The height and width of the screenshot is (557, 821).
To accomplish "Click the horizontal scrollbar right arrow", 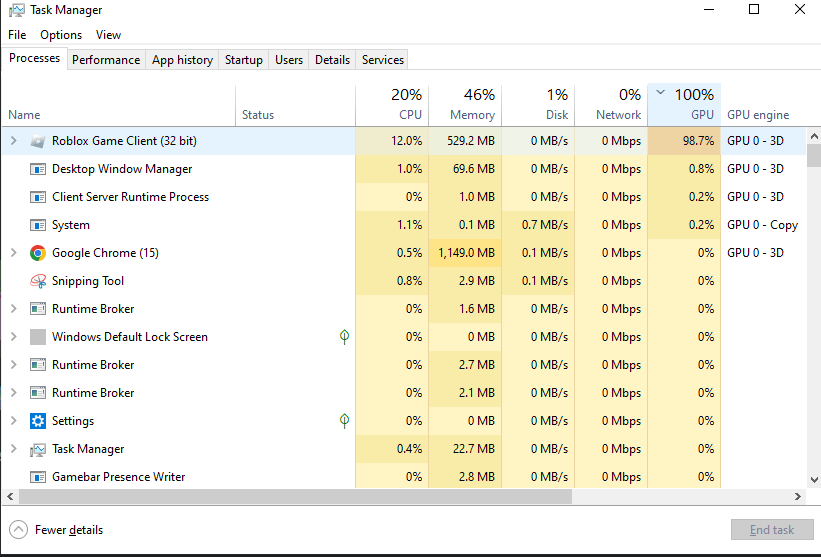I will 797,496.
